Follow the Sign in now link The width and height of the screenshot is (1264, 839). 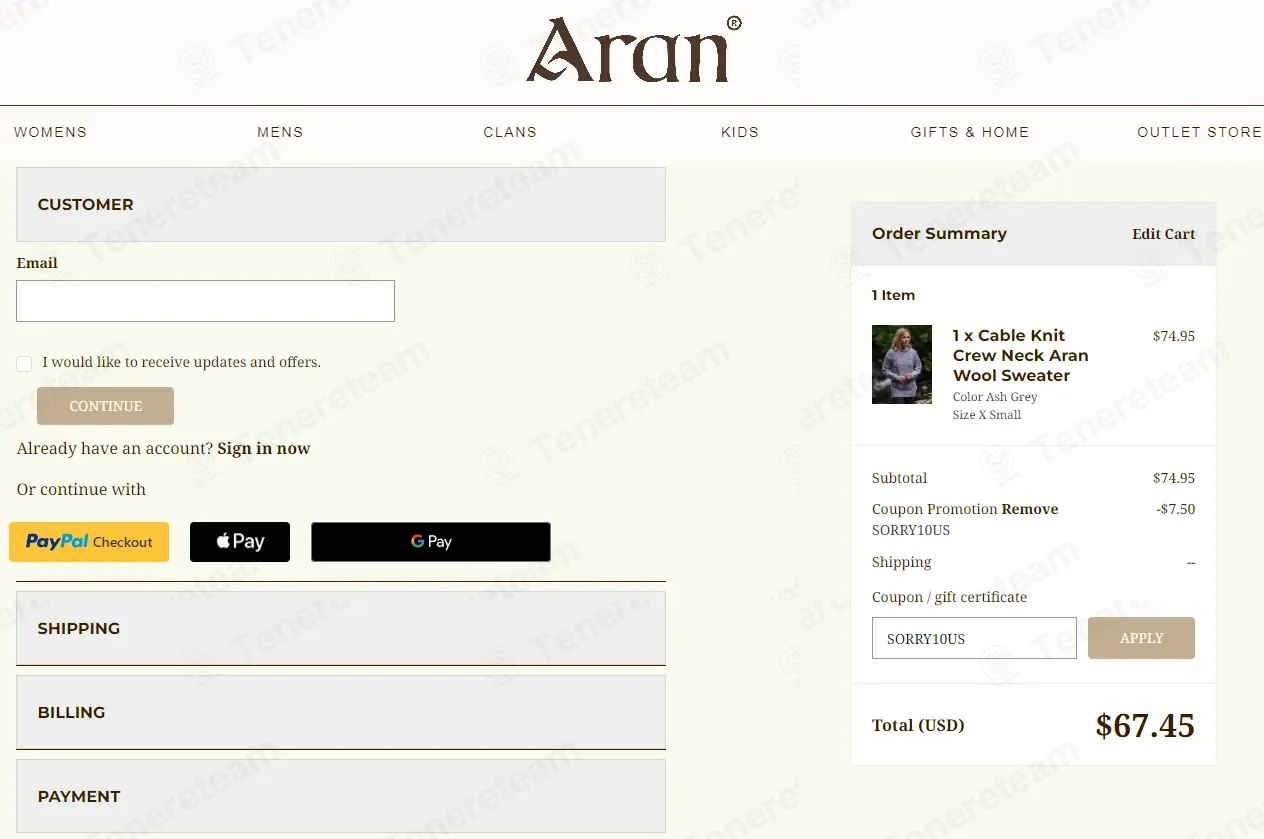click(264, 448)
